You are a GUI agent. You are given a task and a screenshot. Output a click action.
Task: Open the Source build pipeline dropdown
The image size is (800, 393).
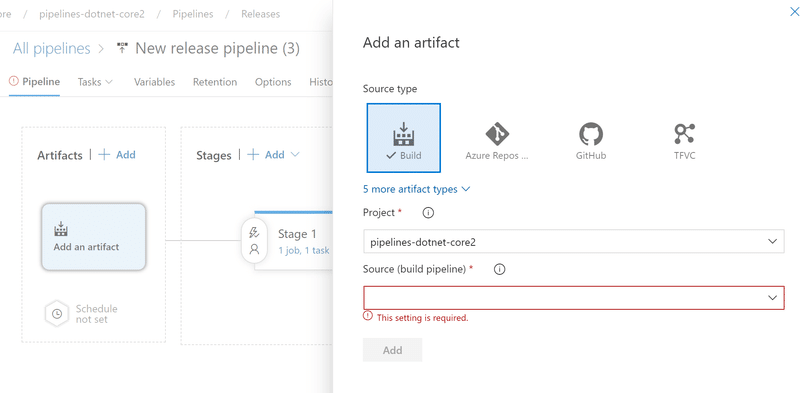coord(573,298)
